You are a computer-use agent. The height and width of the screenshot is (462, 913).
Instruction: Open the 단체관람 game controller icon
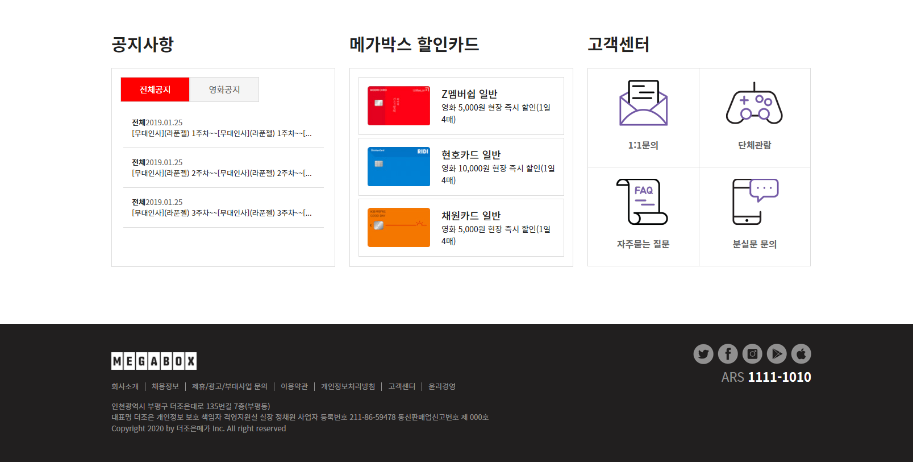click(754, 103)
